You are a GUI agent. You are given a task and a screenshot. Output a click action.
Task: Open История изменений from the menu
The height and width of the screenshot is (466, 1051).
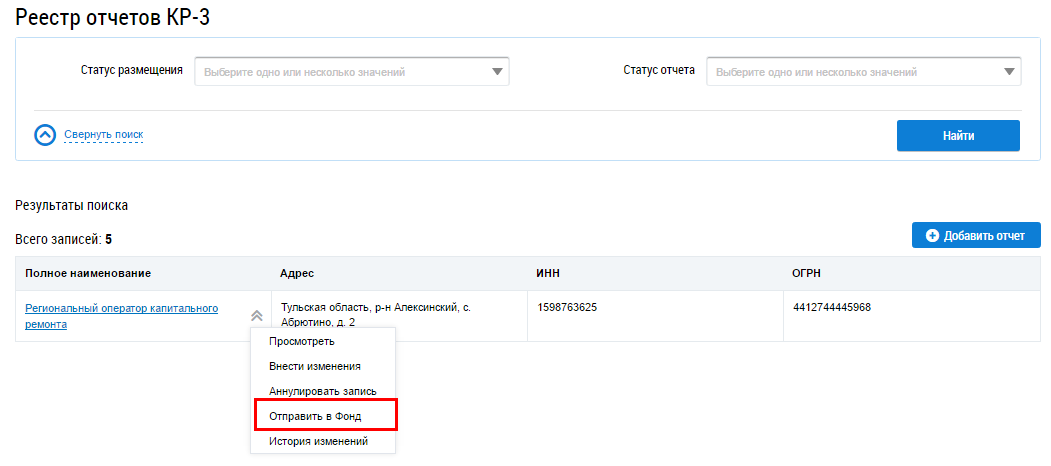click(319, 441)
